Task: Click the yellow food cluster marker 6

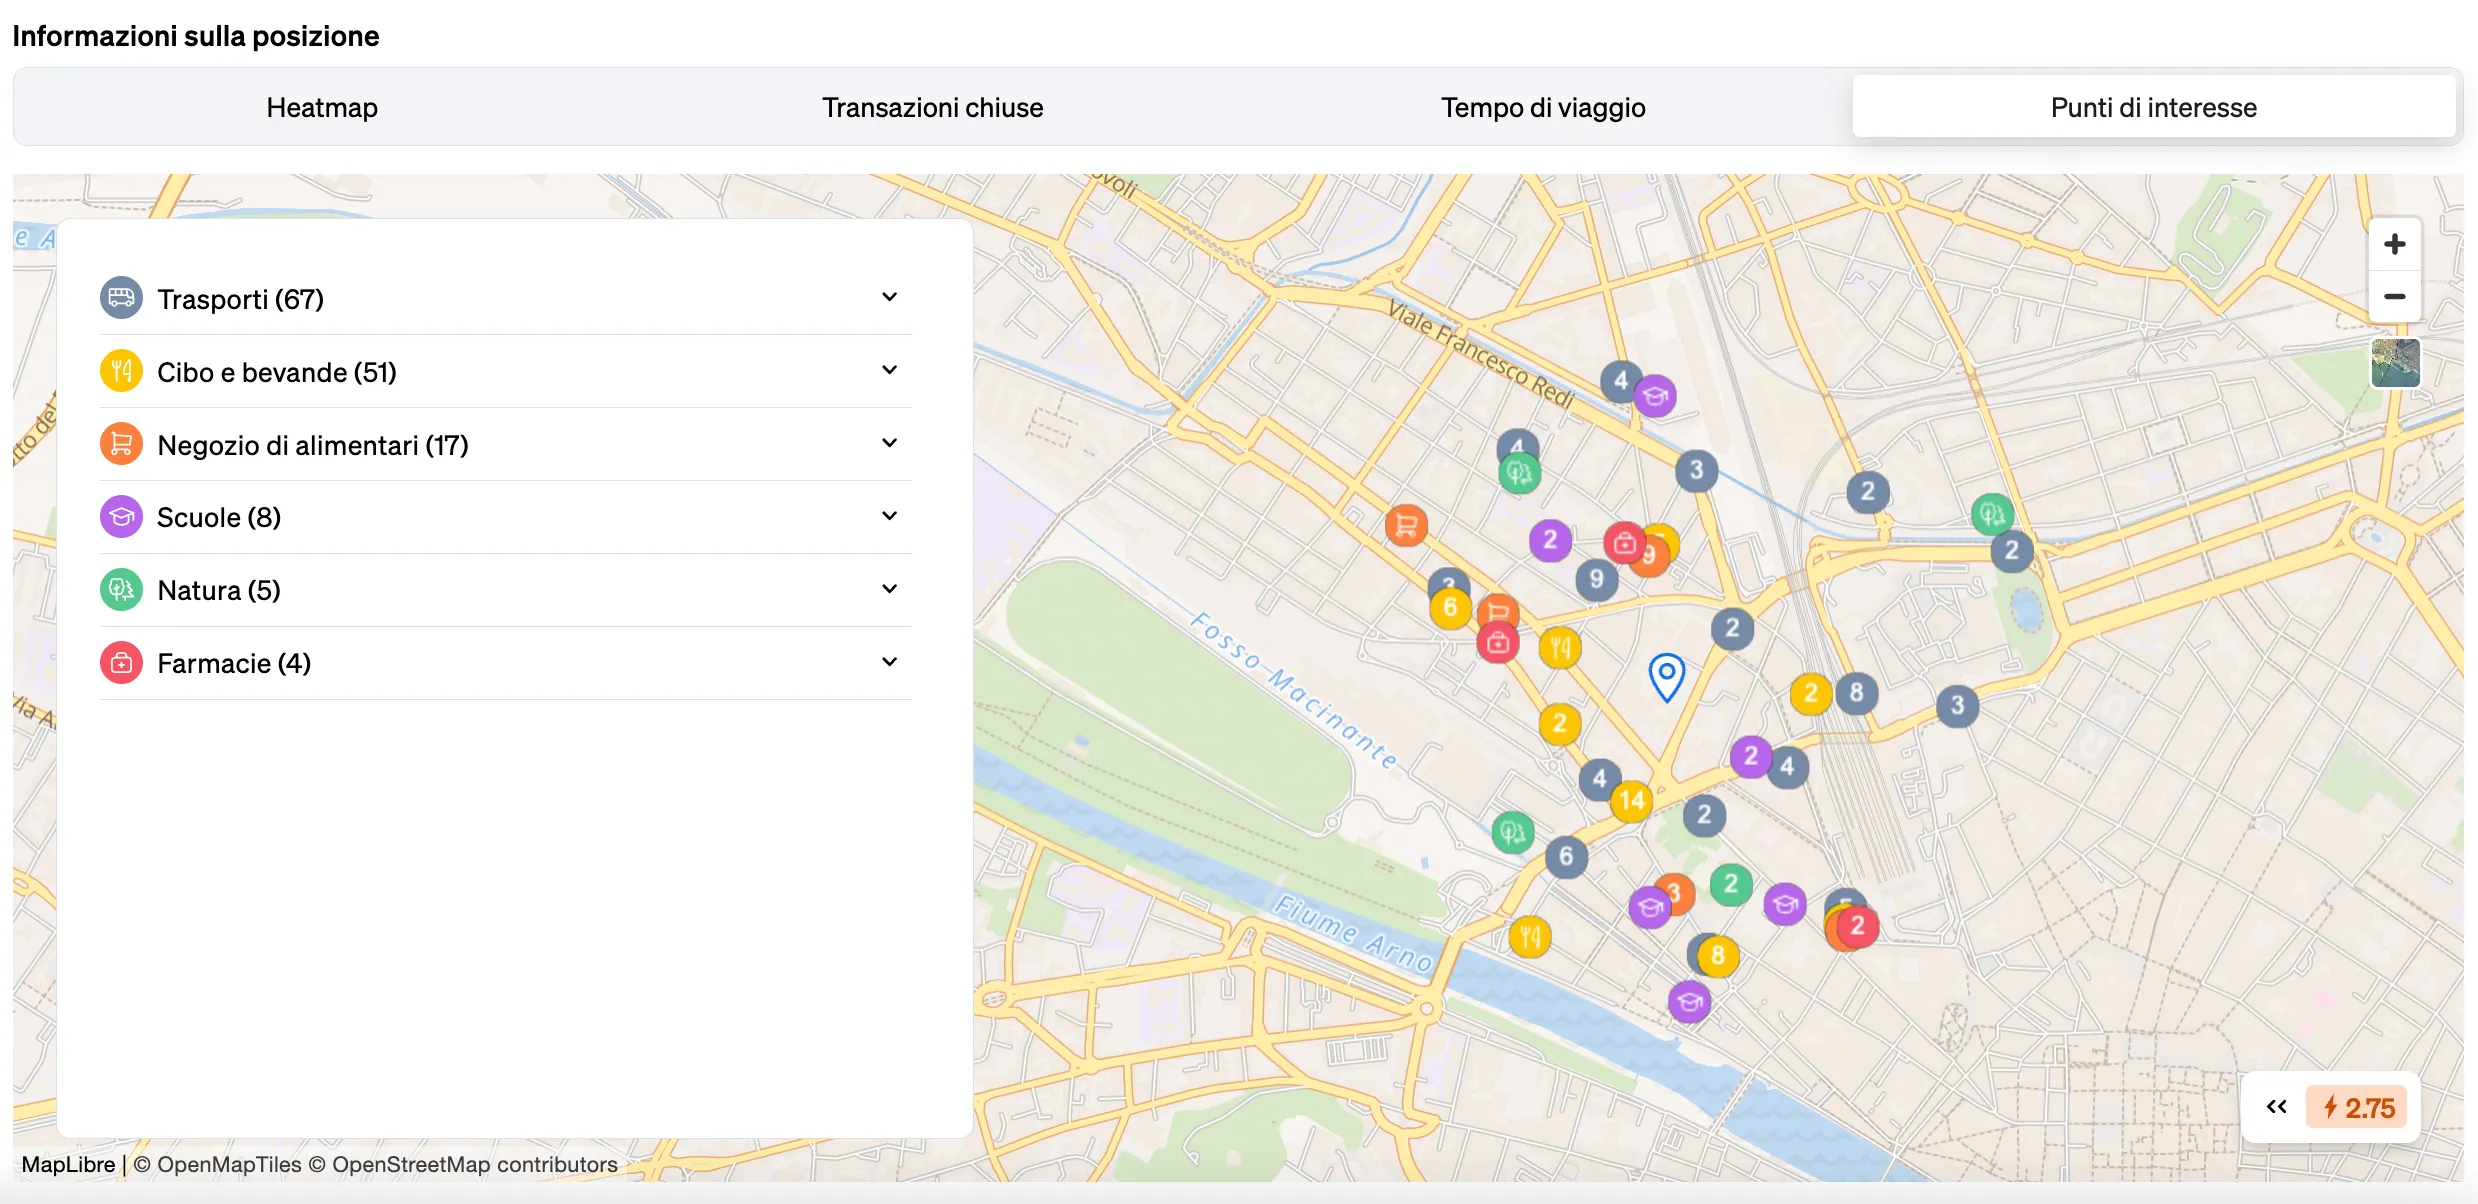Action: tap(1450, 608)
